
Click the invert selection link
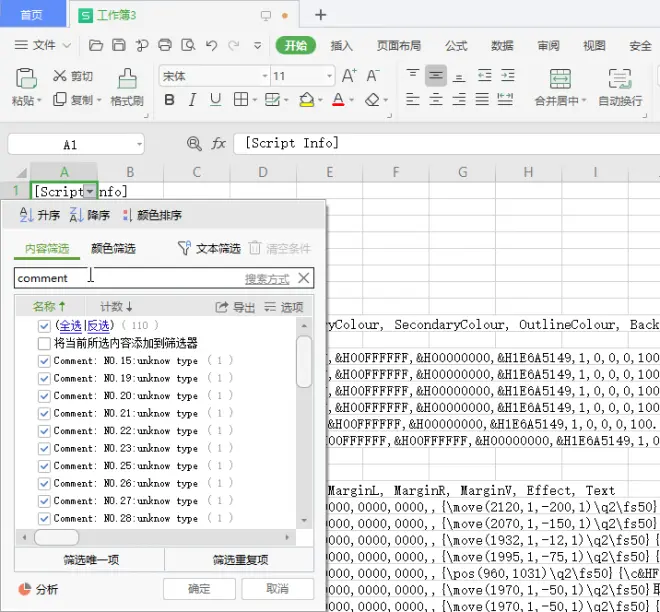[99, 325]
